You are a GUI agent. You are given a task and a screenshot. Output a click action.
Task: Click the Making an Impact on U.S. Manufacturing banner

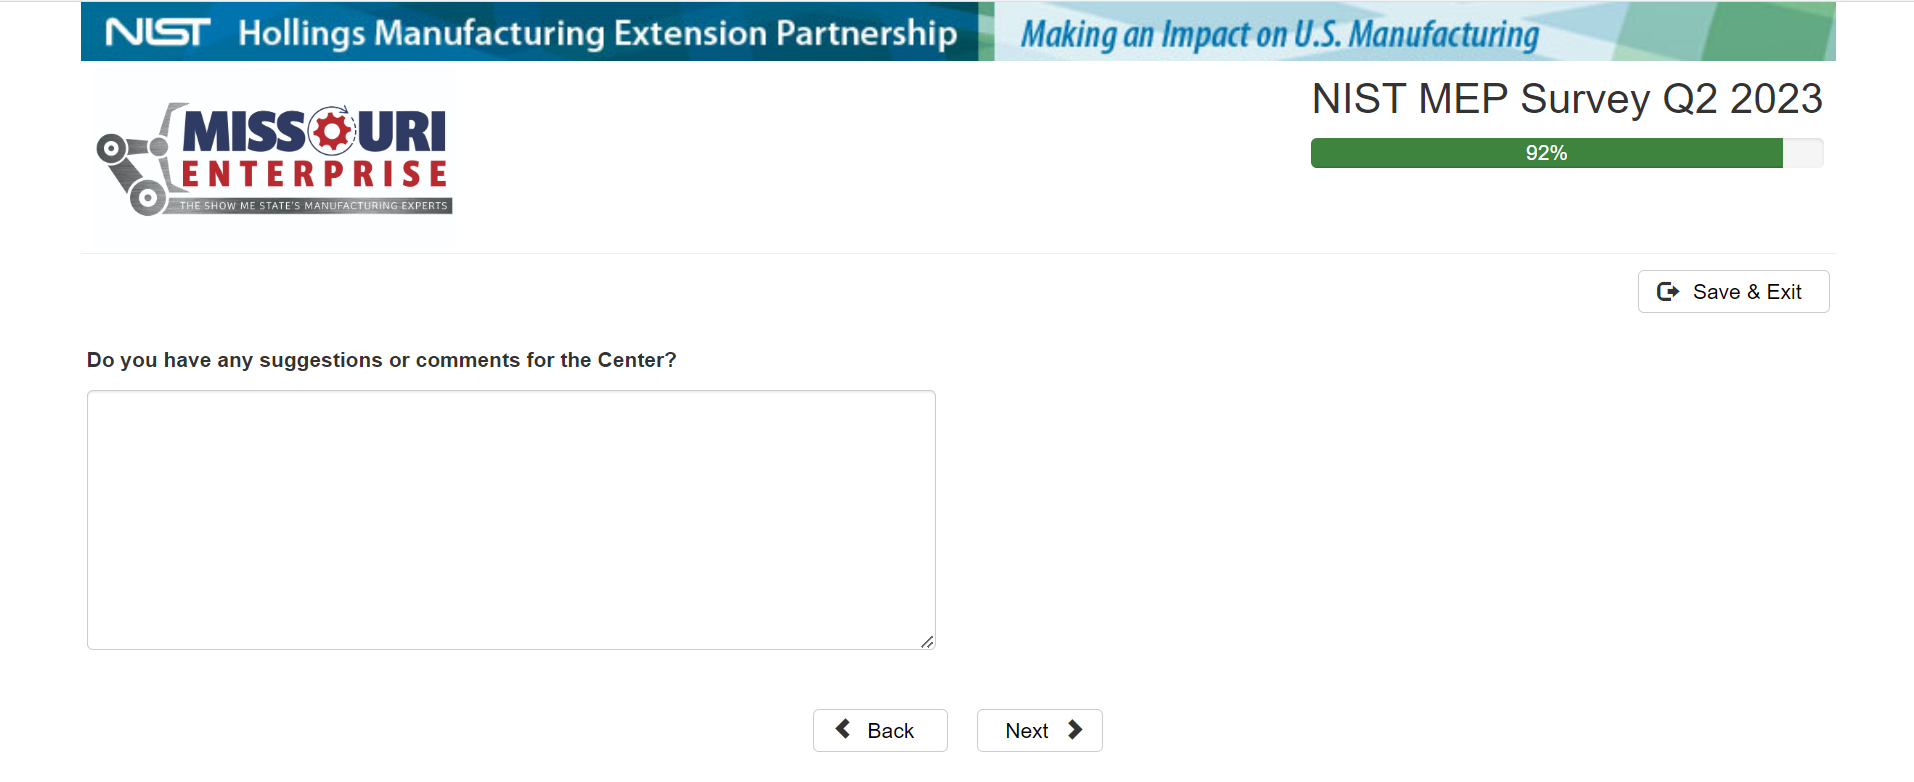1279,35
